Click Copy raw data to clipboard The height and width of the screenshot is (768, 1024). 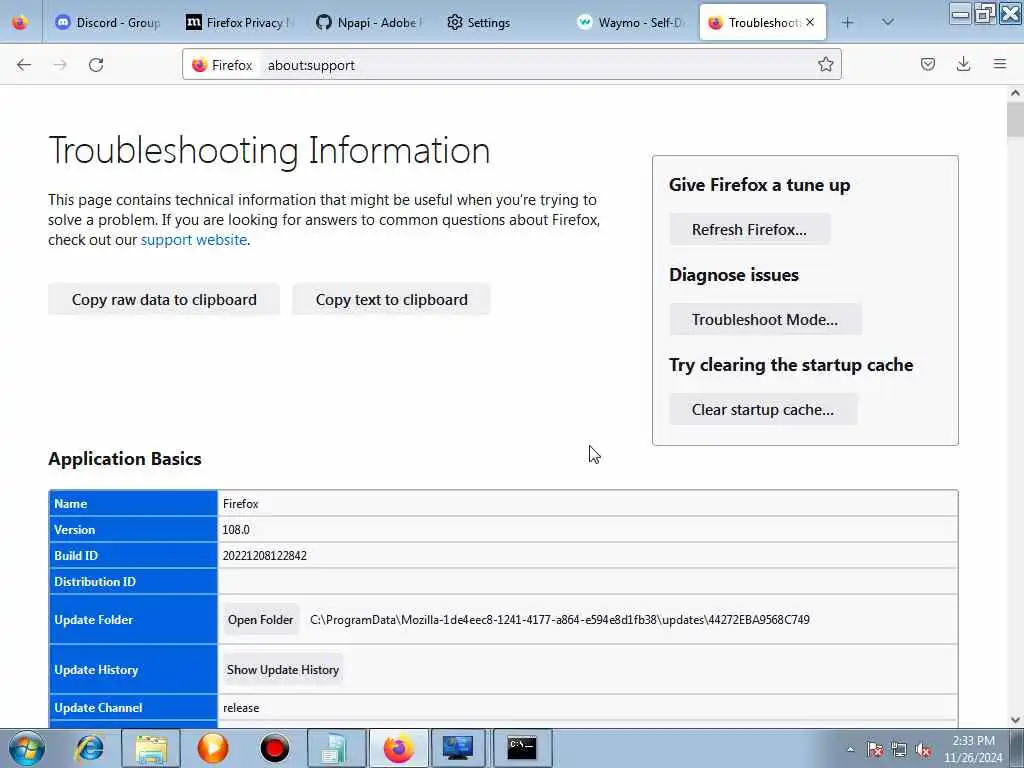pos(164,300)
